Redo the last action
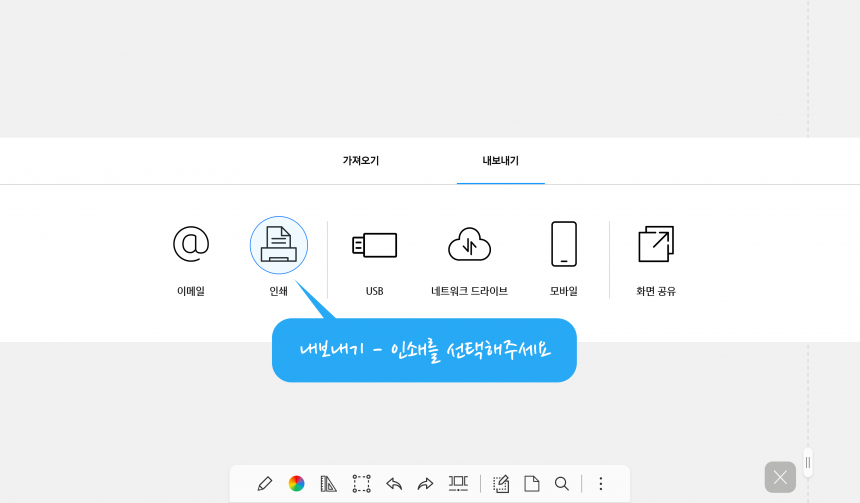 (x=426, y=484)
